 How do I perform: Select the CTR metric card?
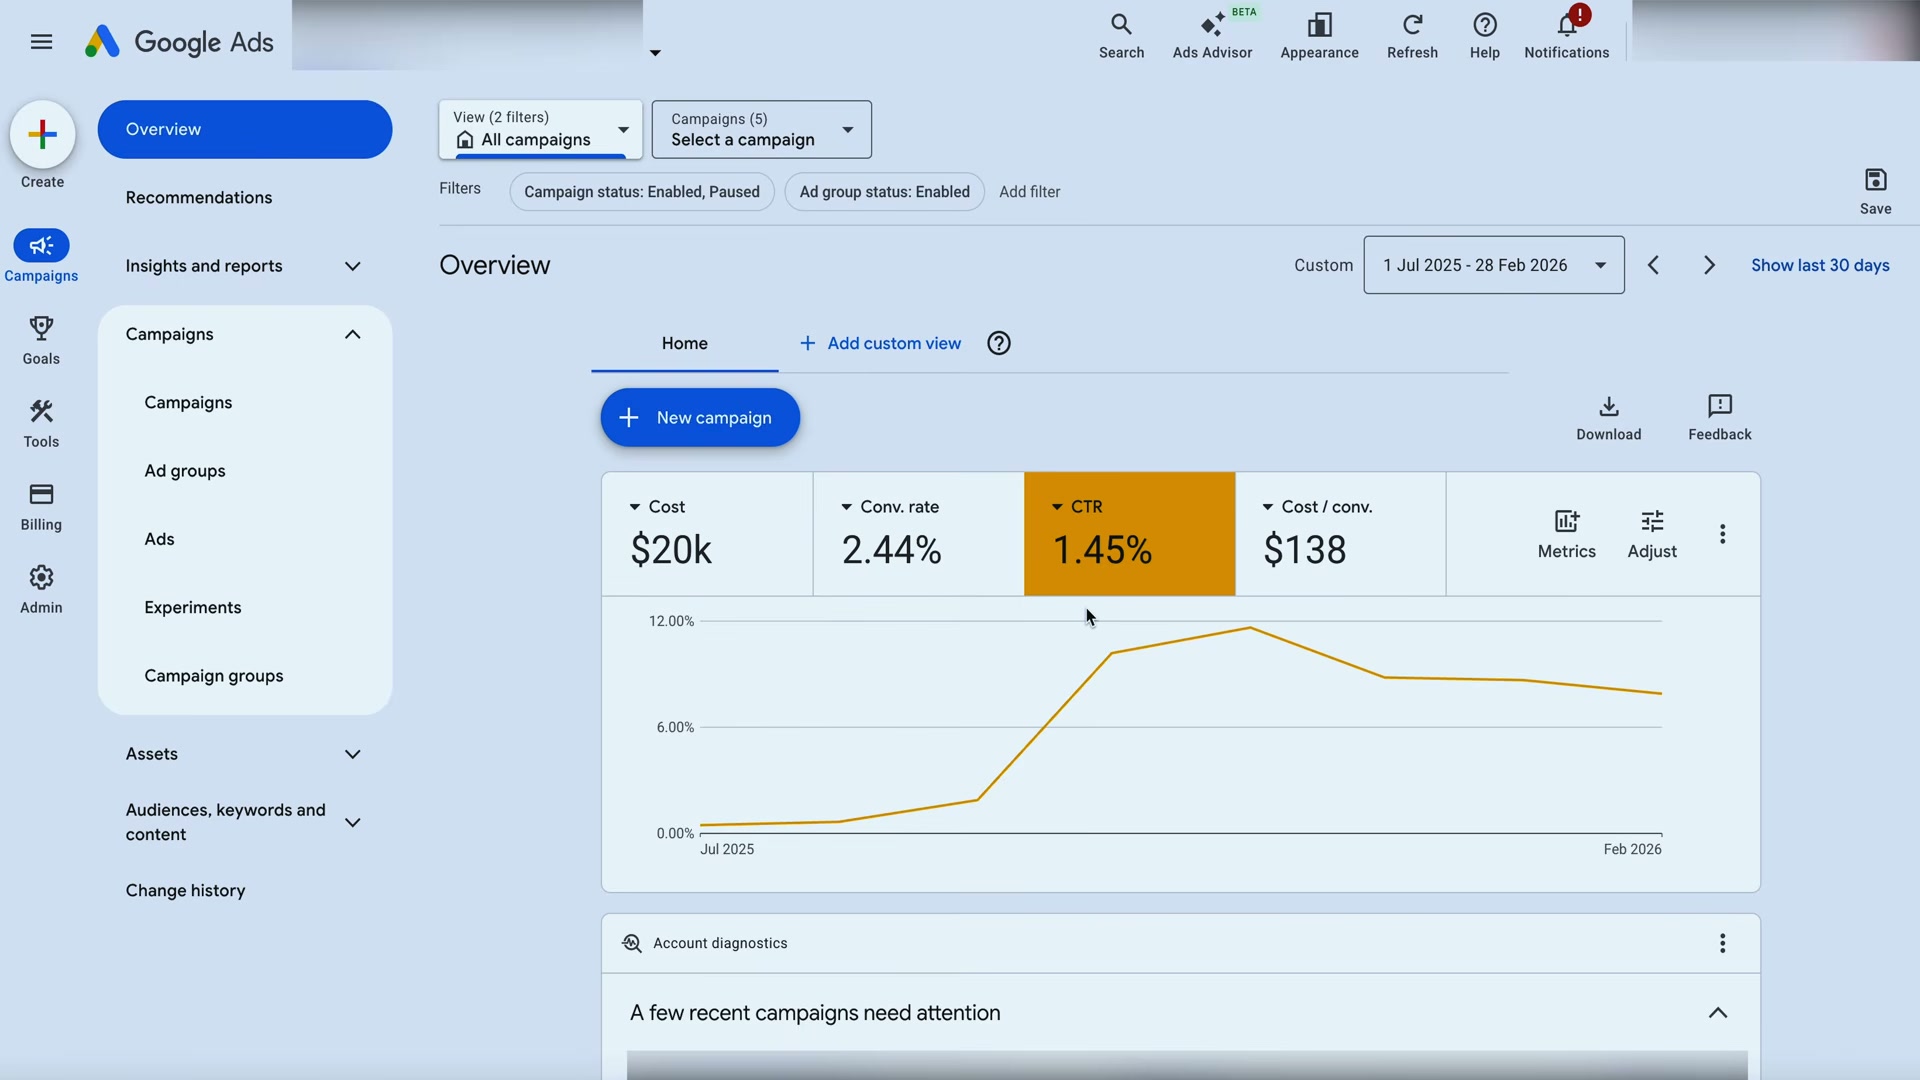pos(1129,533)
